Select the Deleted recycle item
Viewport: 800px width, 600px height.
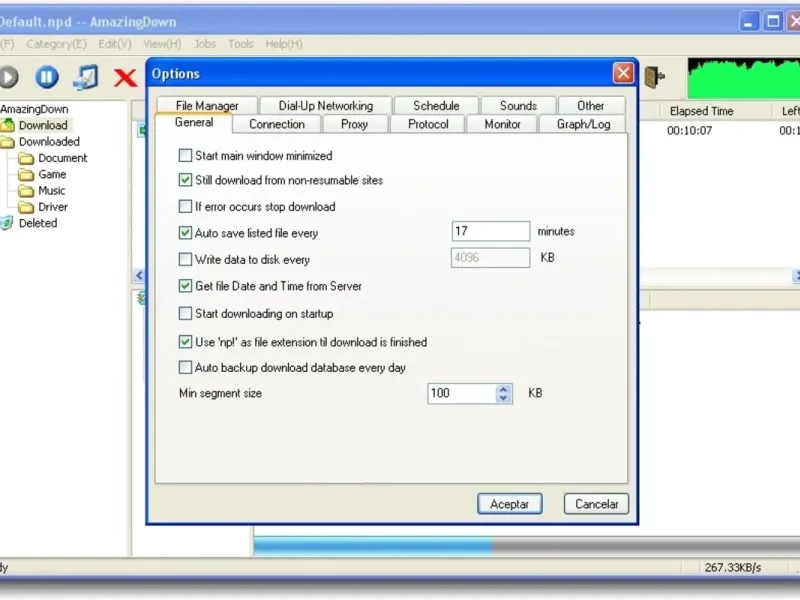[x=38, y=223]
